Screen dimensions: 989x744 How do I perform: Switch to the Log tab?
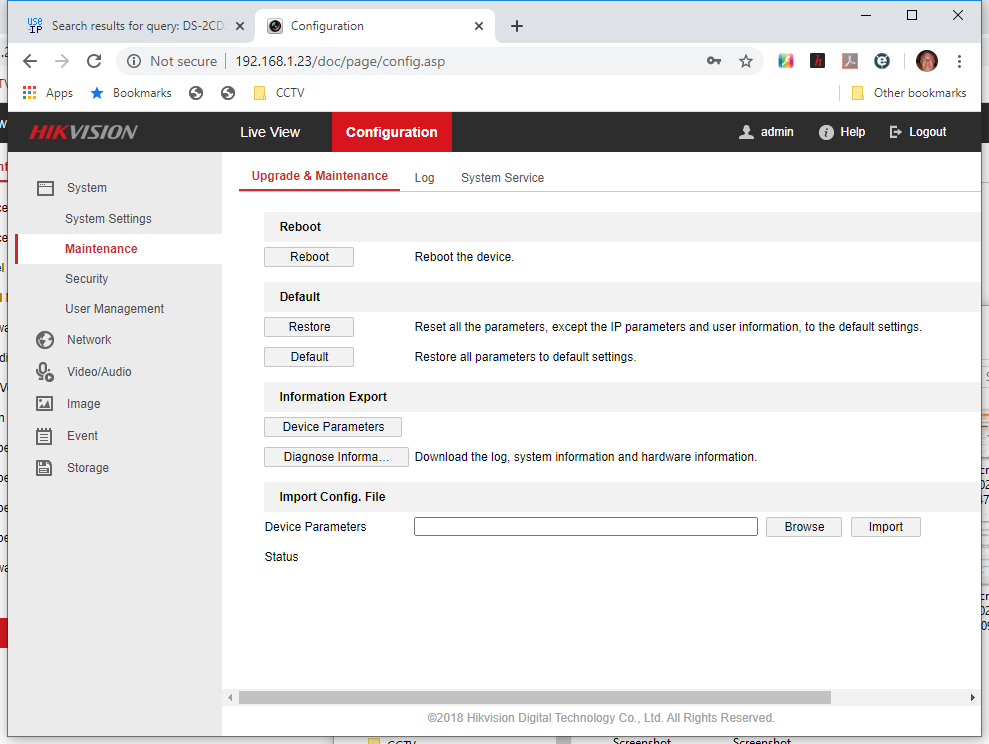424,178
